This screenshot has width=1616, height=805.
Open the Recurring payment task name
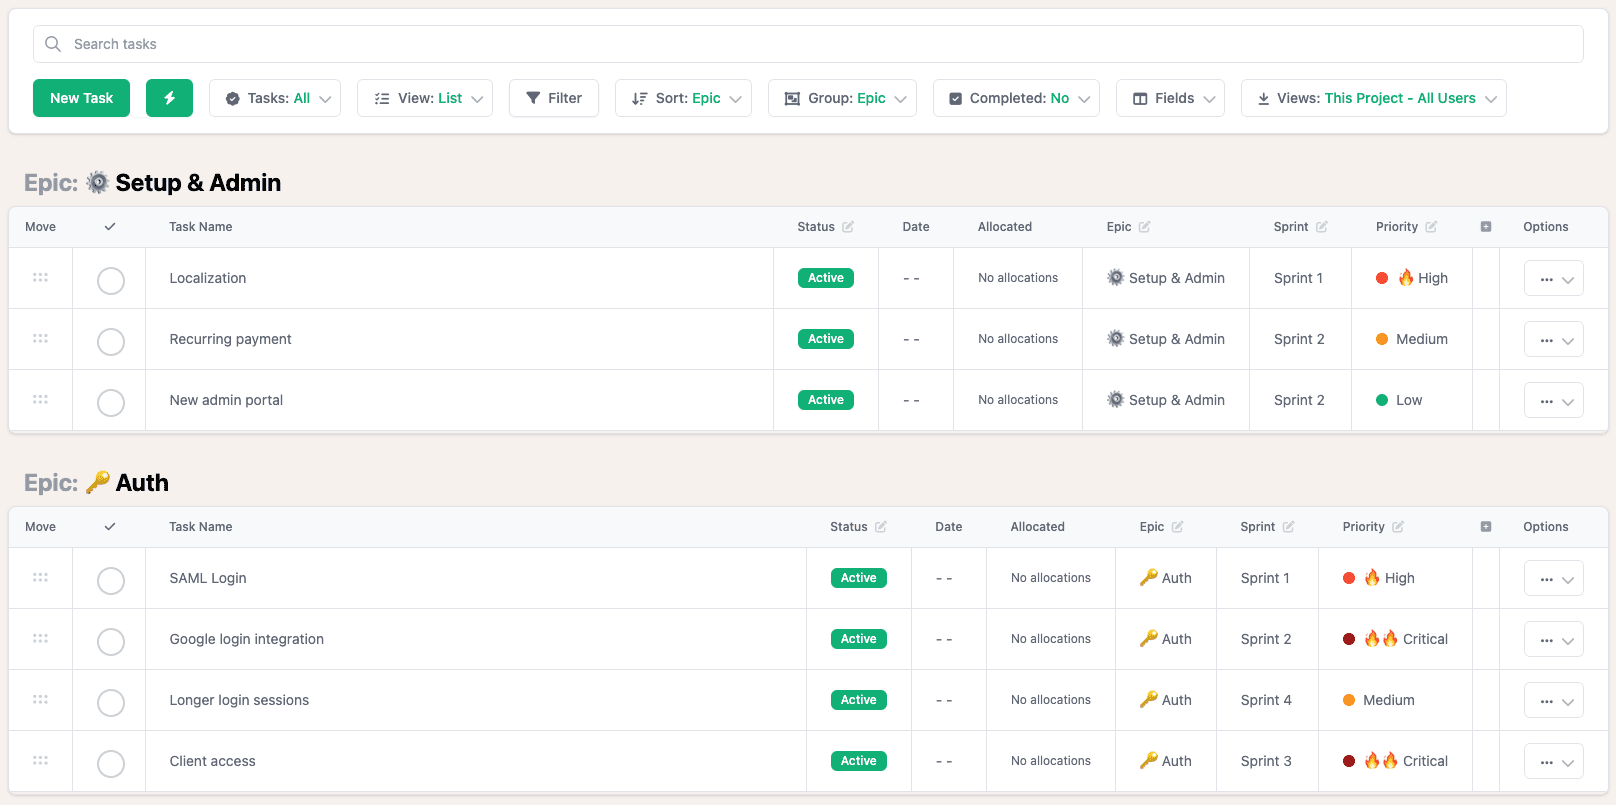point(230,339)
